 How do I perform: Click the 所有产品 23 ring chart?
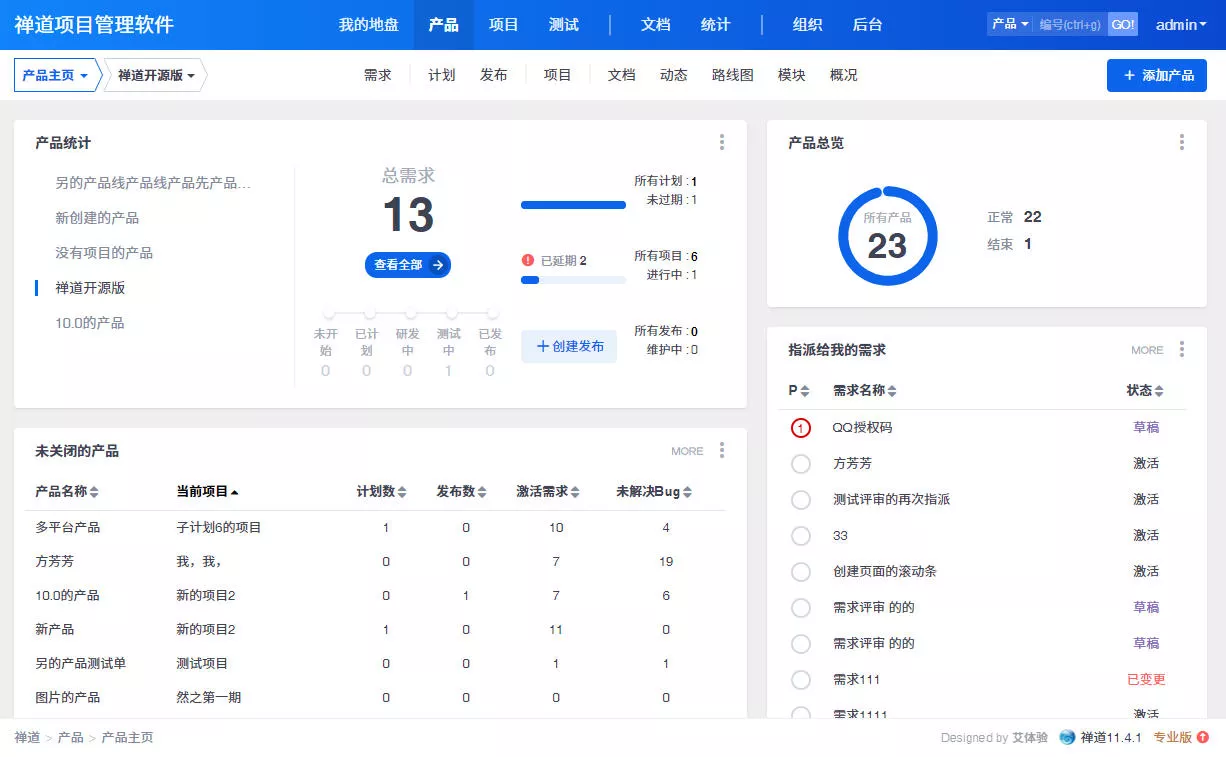click(x=887, y=236)
